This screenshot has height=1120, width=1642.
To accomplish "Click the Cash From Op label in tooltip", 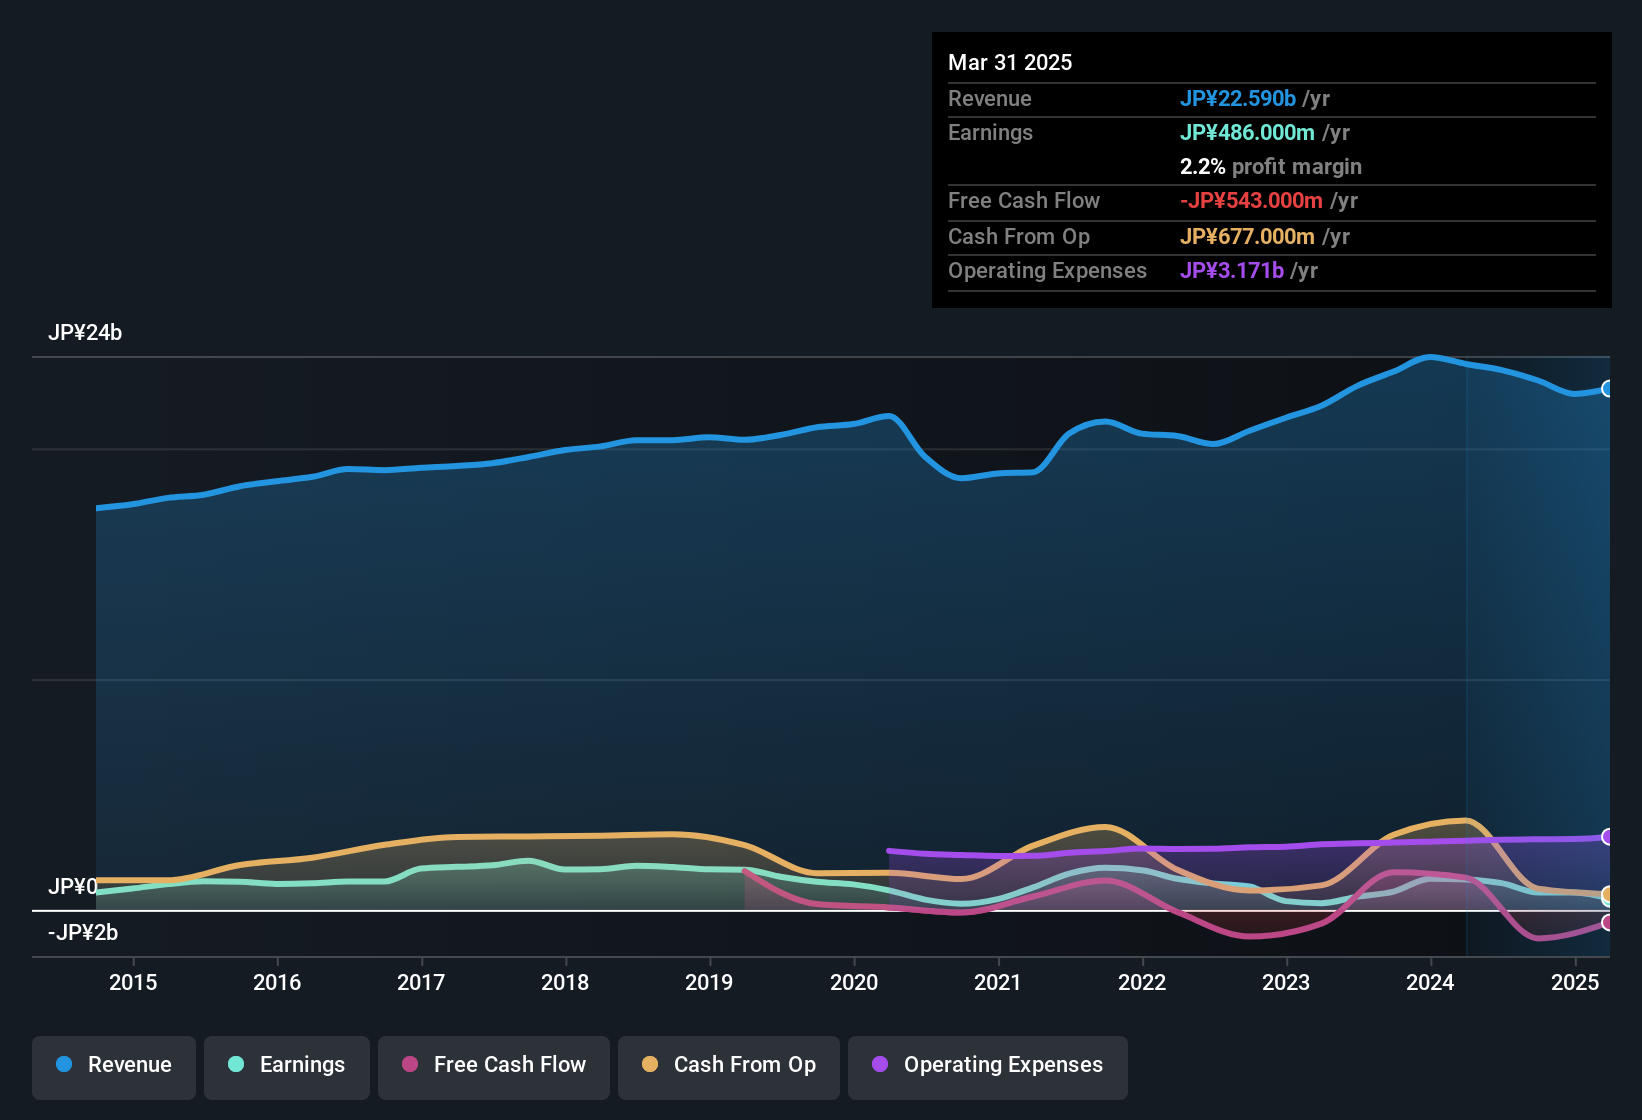I will pyautogui.click(x=1019, y=236).
